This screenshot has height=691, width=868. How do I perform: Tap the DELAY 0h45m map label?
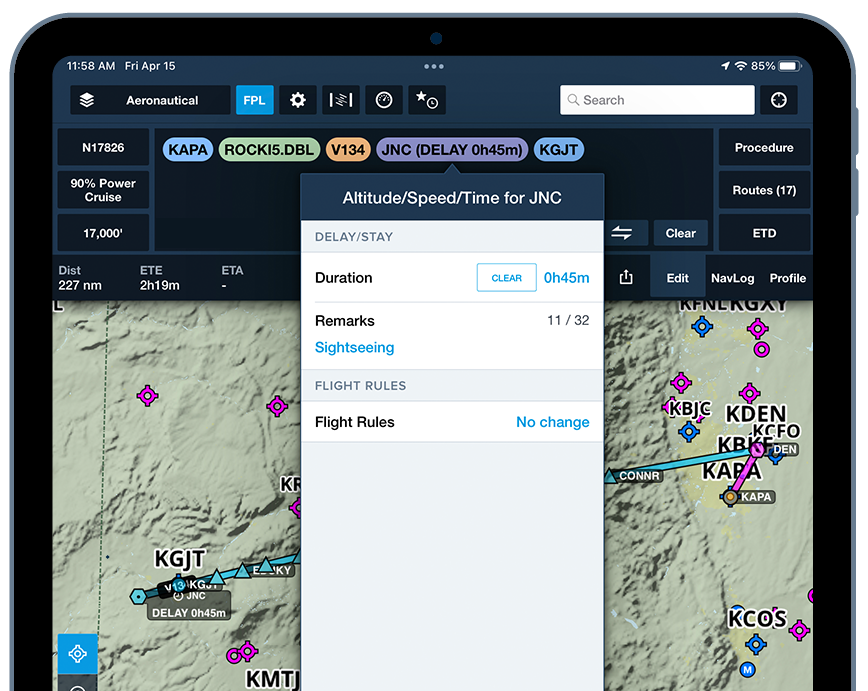pyautogui.click(x=189, y=613)
